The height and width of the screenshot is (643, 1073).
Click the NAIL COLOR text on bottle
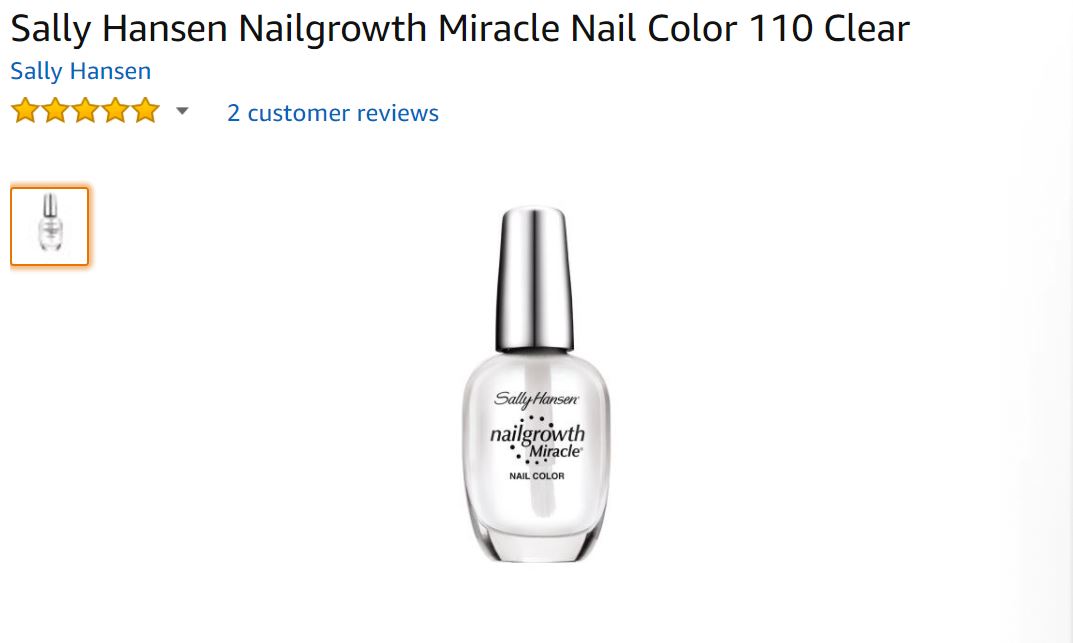pyautogui.click(x=536, y=476)
